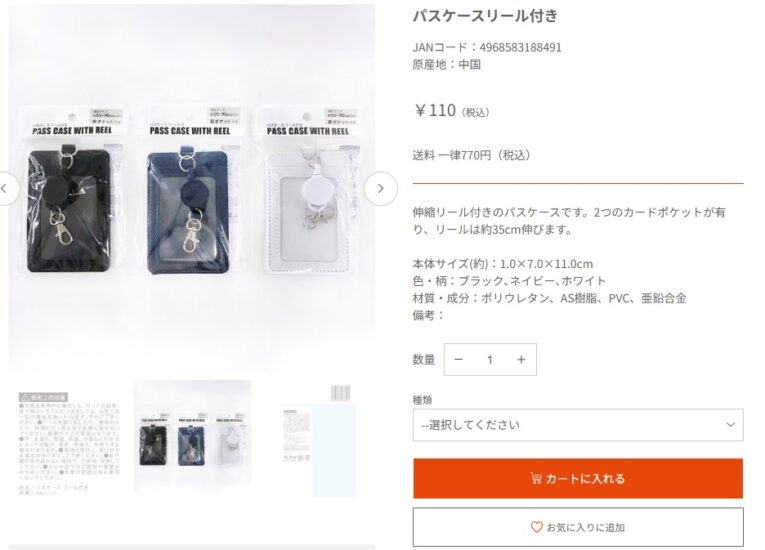Click お気に入りに追加 button
Viewport: 765px width, 550px height.
coord(578,527)
